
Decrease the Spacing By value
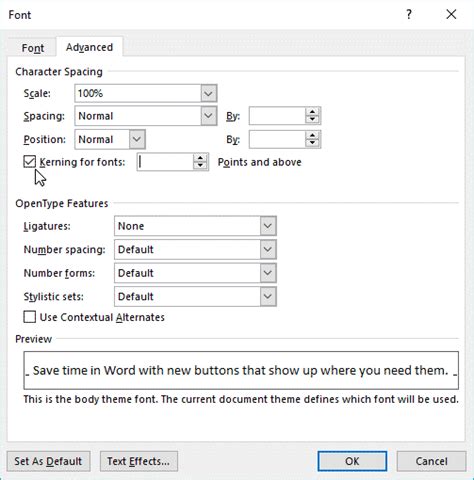[312, 120]
